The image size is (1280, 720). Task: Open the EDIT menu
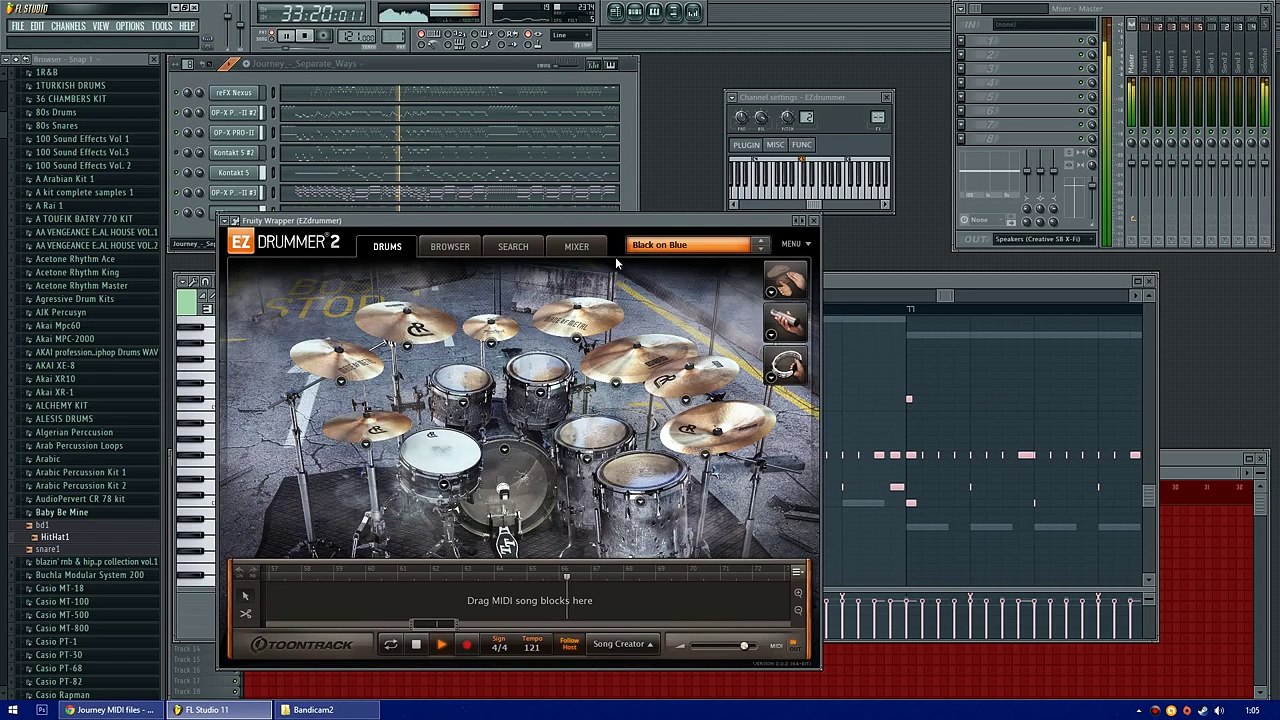pyautogui.click(x=37, y=26)
